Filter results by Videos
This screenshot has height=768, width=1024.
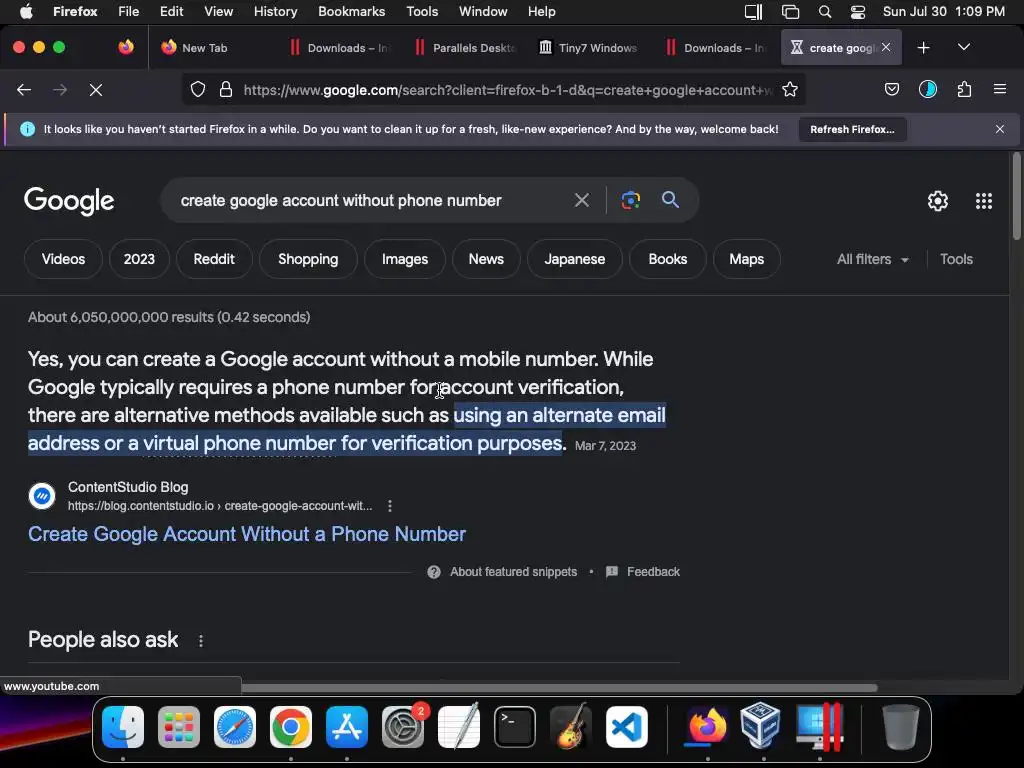[x=63, y=259]
